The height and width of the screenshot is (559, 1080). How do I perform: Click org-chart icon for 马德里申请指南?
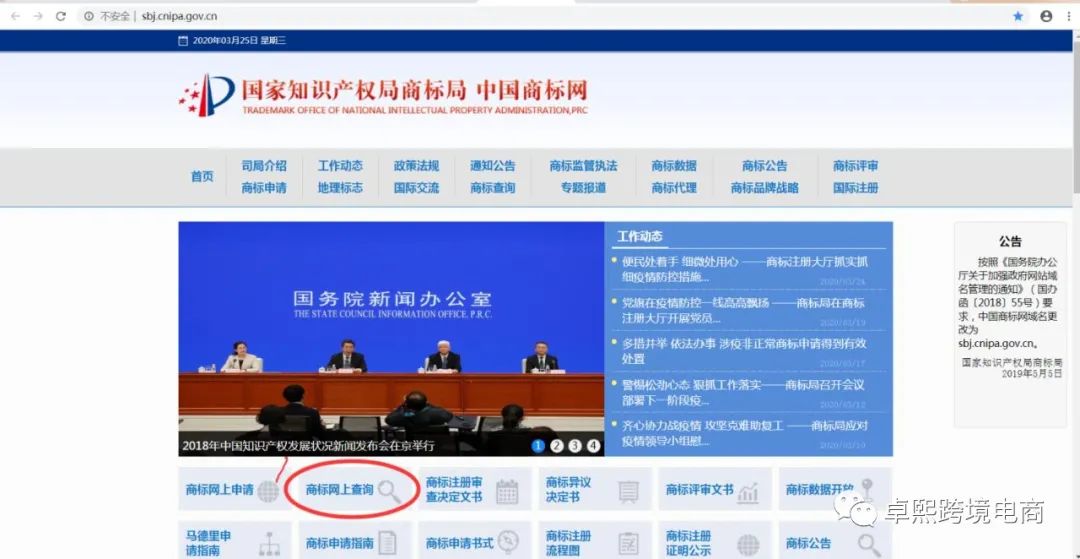click(x=269, y=544)
